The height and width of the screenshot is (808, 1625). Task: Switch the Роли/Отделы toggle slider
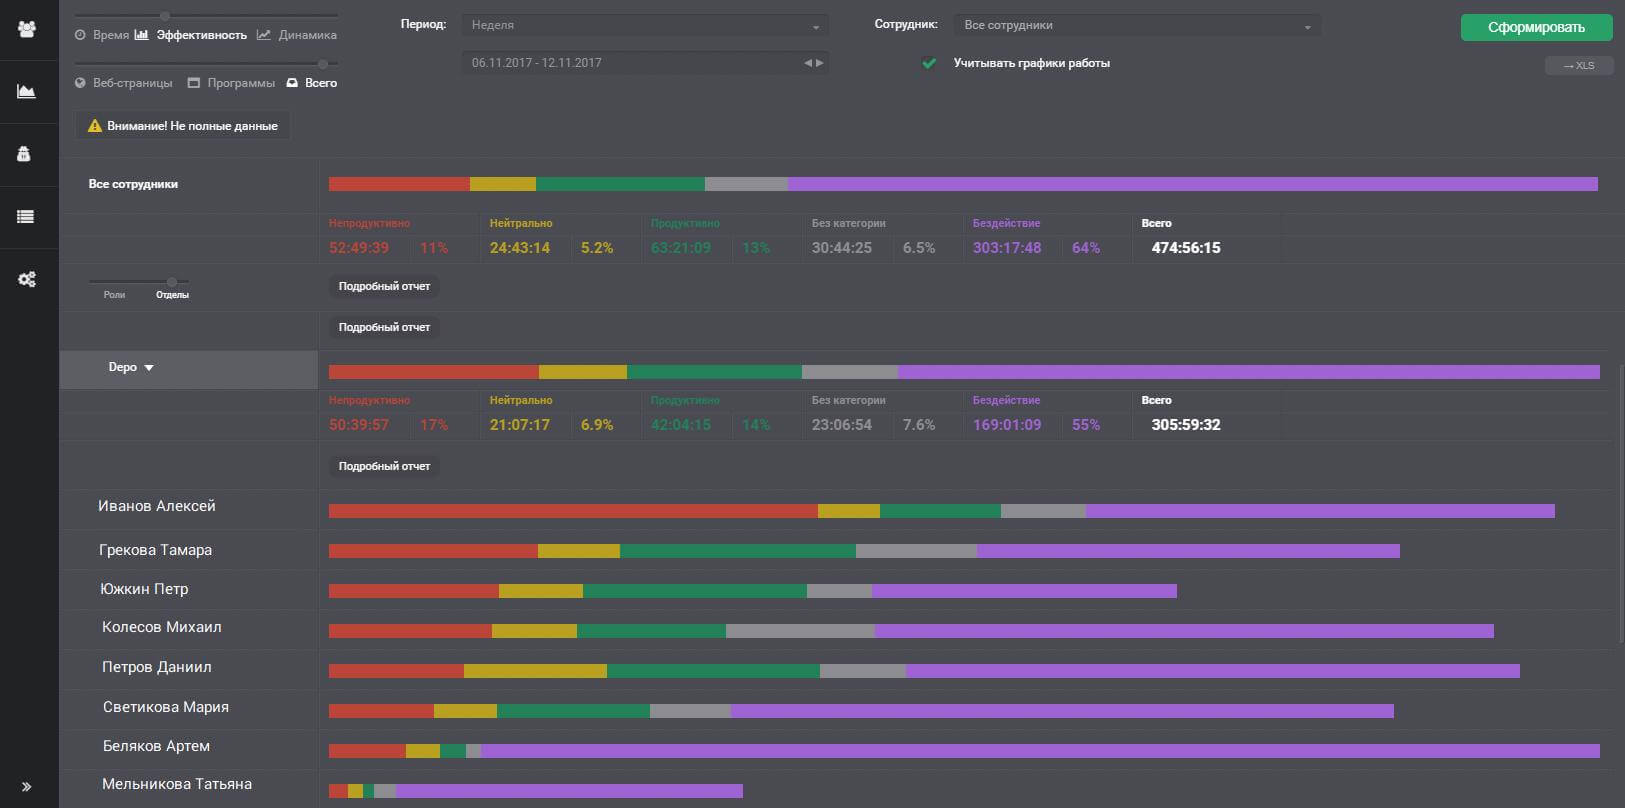pyautogui.click(x=172, y=282)
